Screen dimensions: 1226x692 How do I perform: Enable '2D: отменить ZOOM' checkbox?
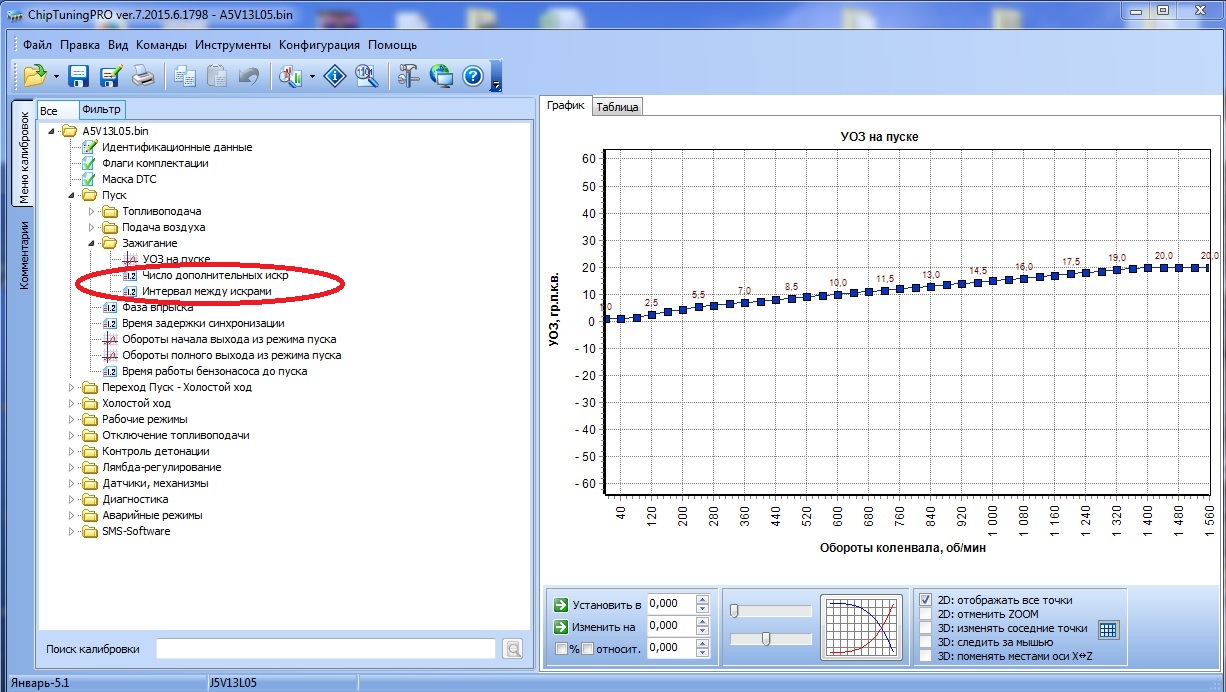926,614
